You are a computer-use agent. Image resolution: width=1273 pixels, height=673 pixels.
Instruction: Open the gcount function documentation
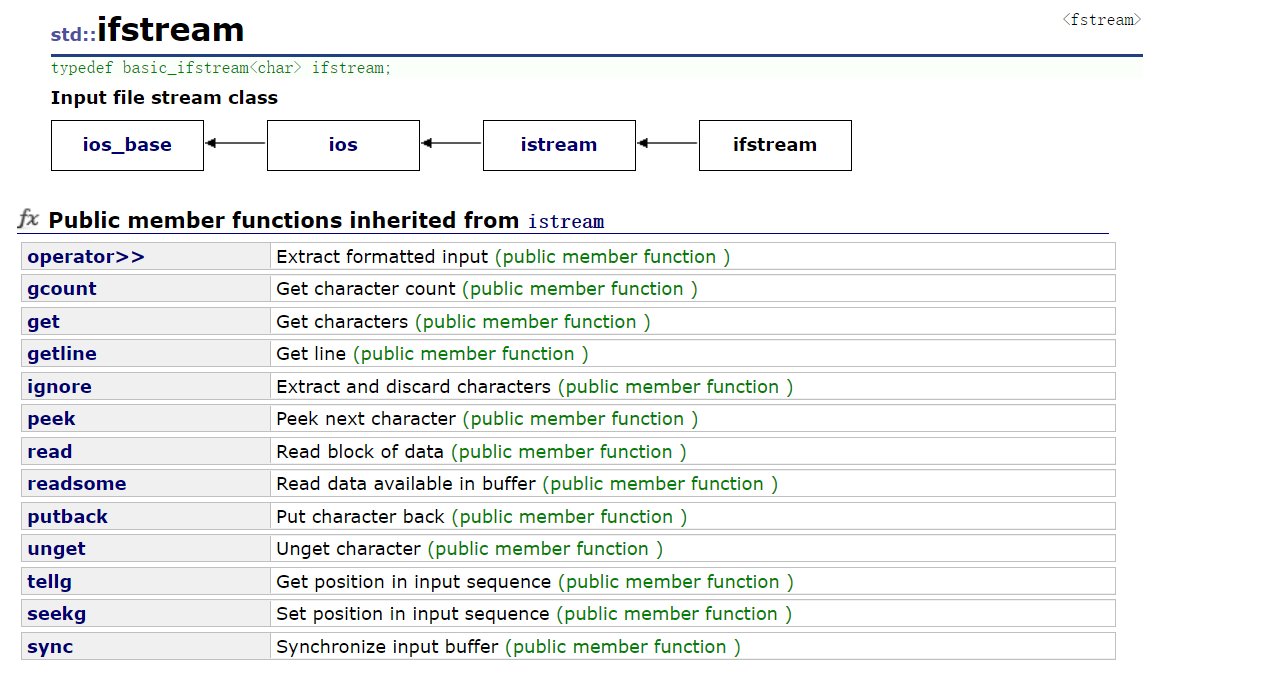tap(61, 288)
